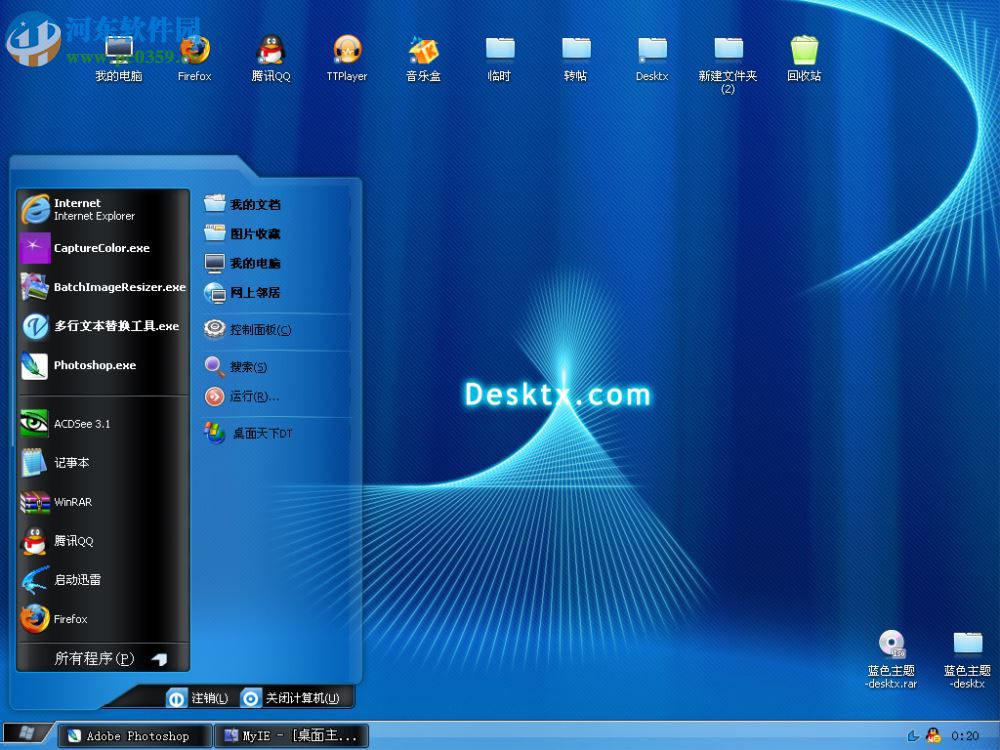The height and width of the screenshot is (750, 1000).
Task: Switch to the MyIE window in the taskbar
Action: pos(290,736)
